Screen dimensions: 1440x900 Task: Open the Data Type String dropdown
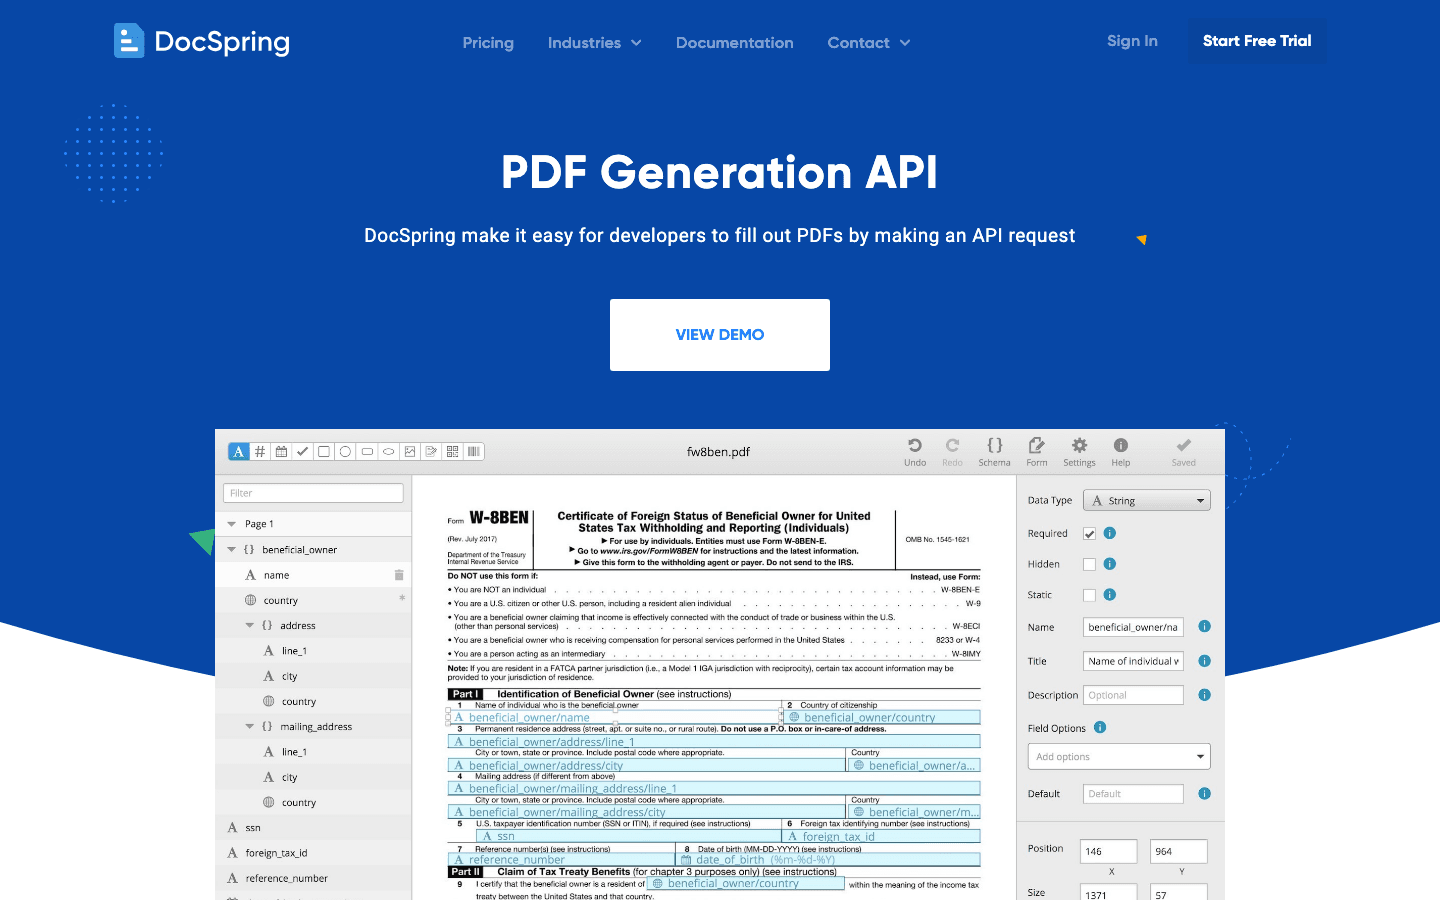1147,501
